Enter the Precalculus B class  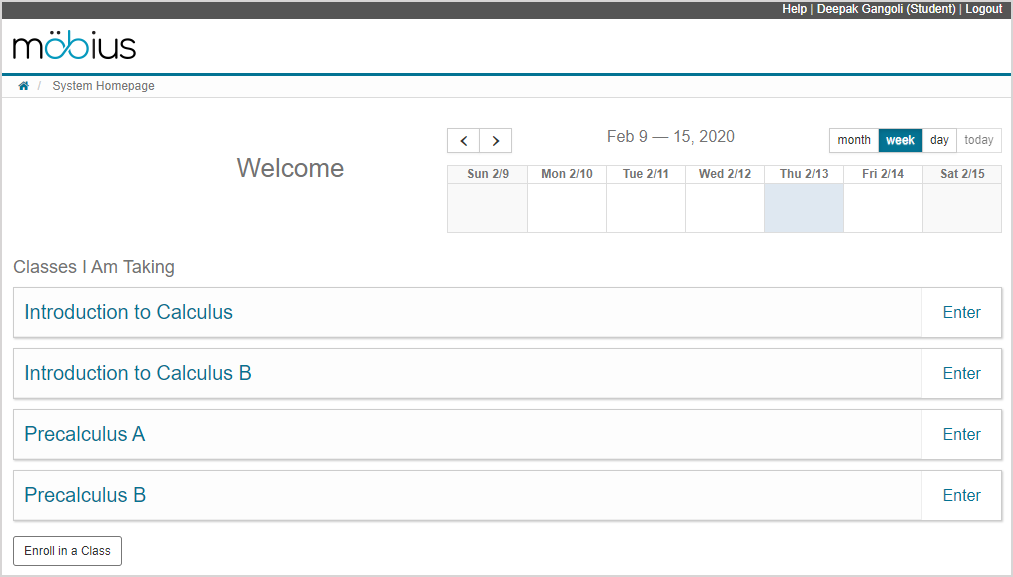(961, 495)
